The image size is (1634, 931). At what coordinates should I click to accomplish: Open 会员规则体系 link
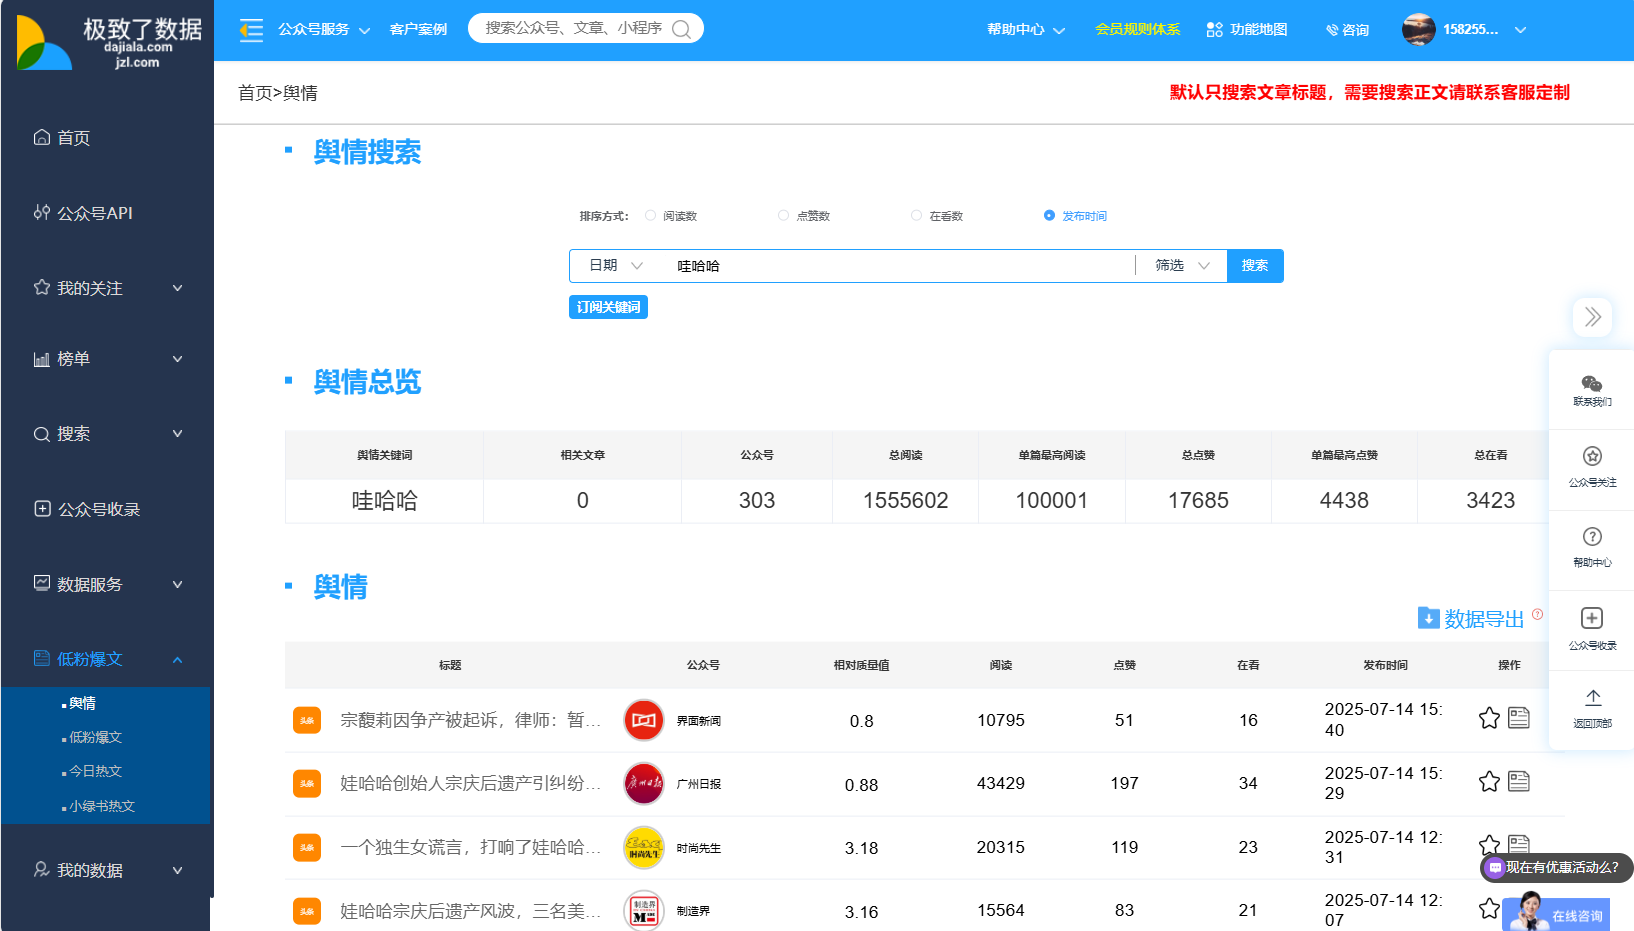tap(1138, 30)
